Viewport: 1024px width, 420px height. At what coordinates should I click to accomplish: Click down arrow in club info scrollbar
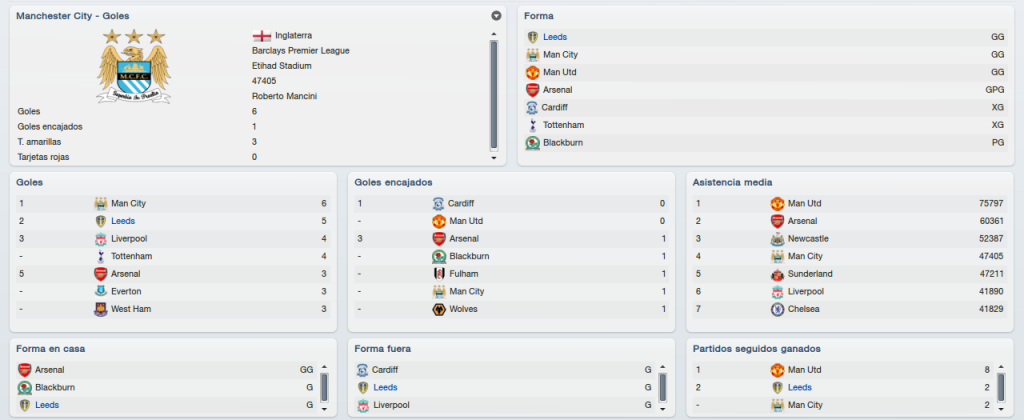[x=494, y=157]
